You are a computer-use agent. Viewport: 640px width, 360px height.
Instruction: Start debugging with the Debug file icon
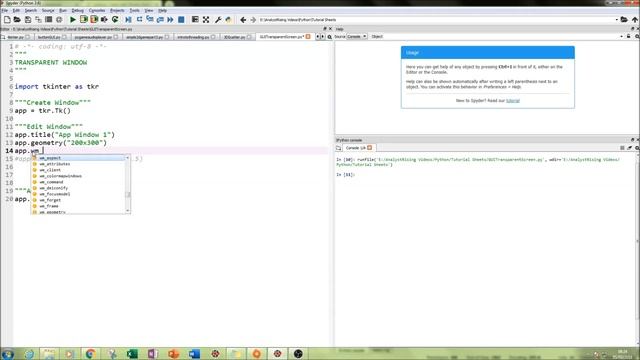coord(129,20)
